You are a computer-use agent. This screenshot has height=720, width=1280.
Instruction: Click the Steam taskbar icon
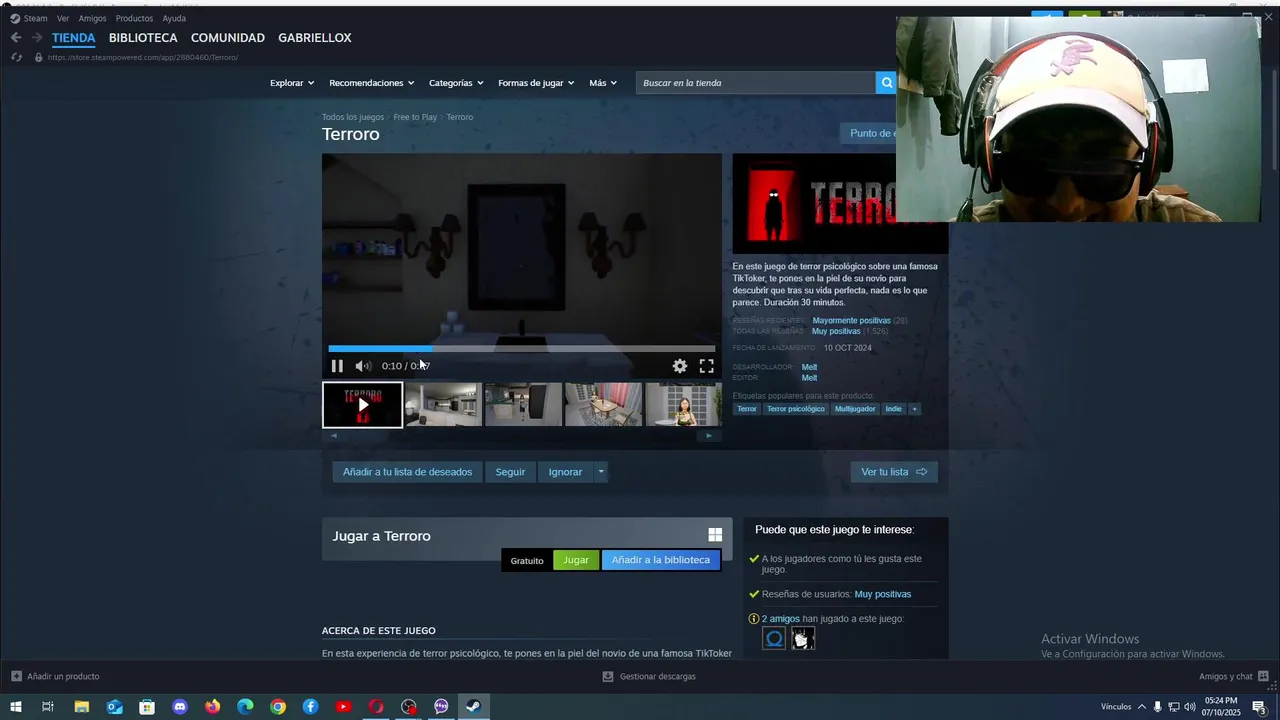tap(474, 707)
